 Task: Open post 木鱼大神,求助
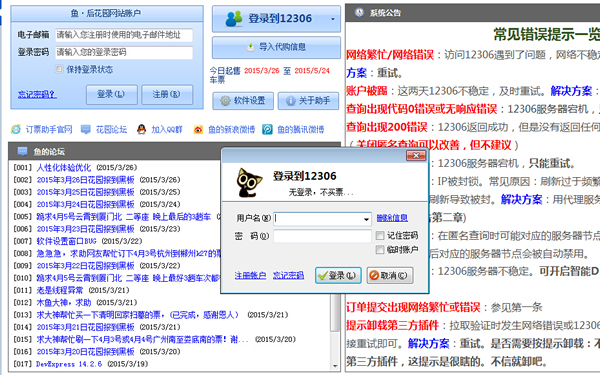64,302
